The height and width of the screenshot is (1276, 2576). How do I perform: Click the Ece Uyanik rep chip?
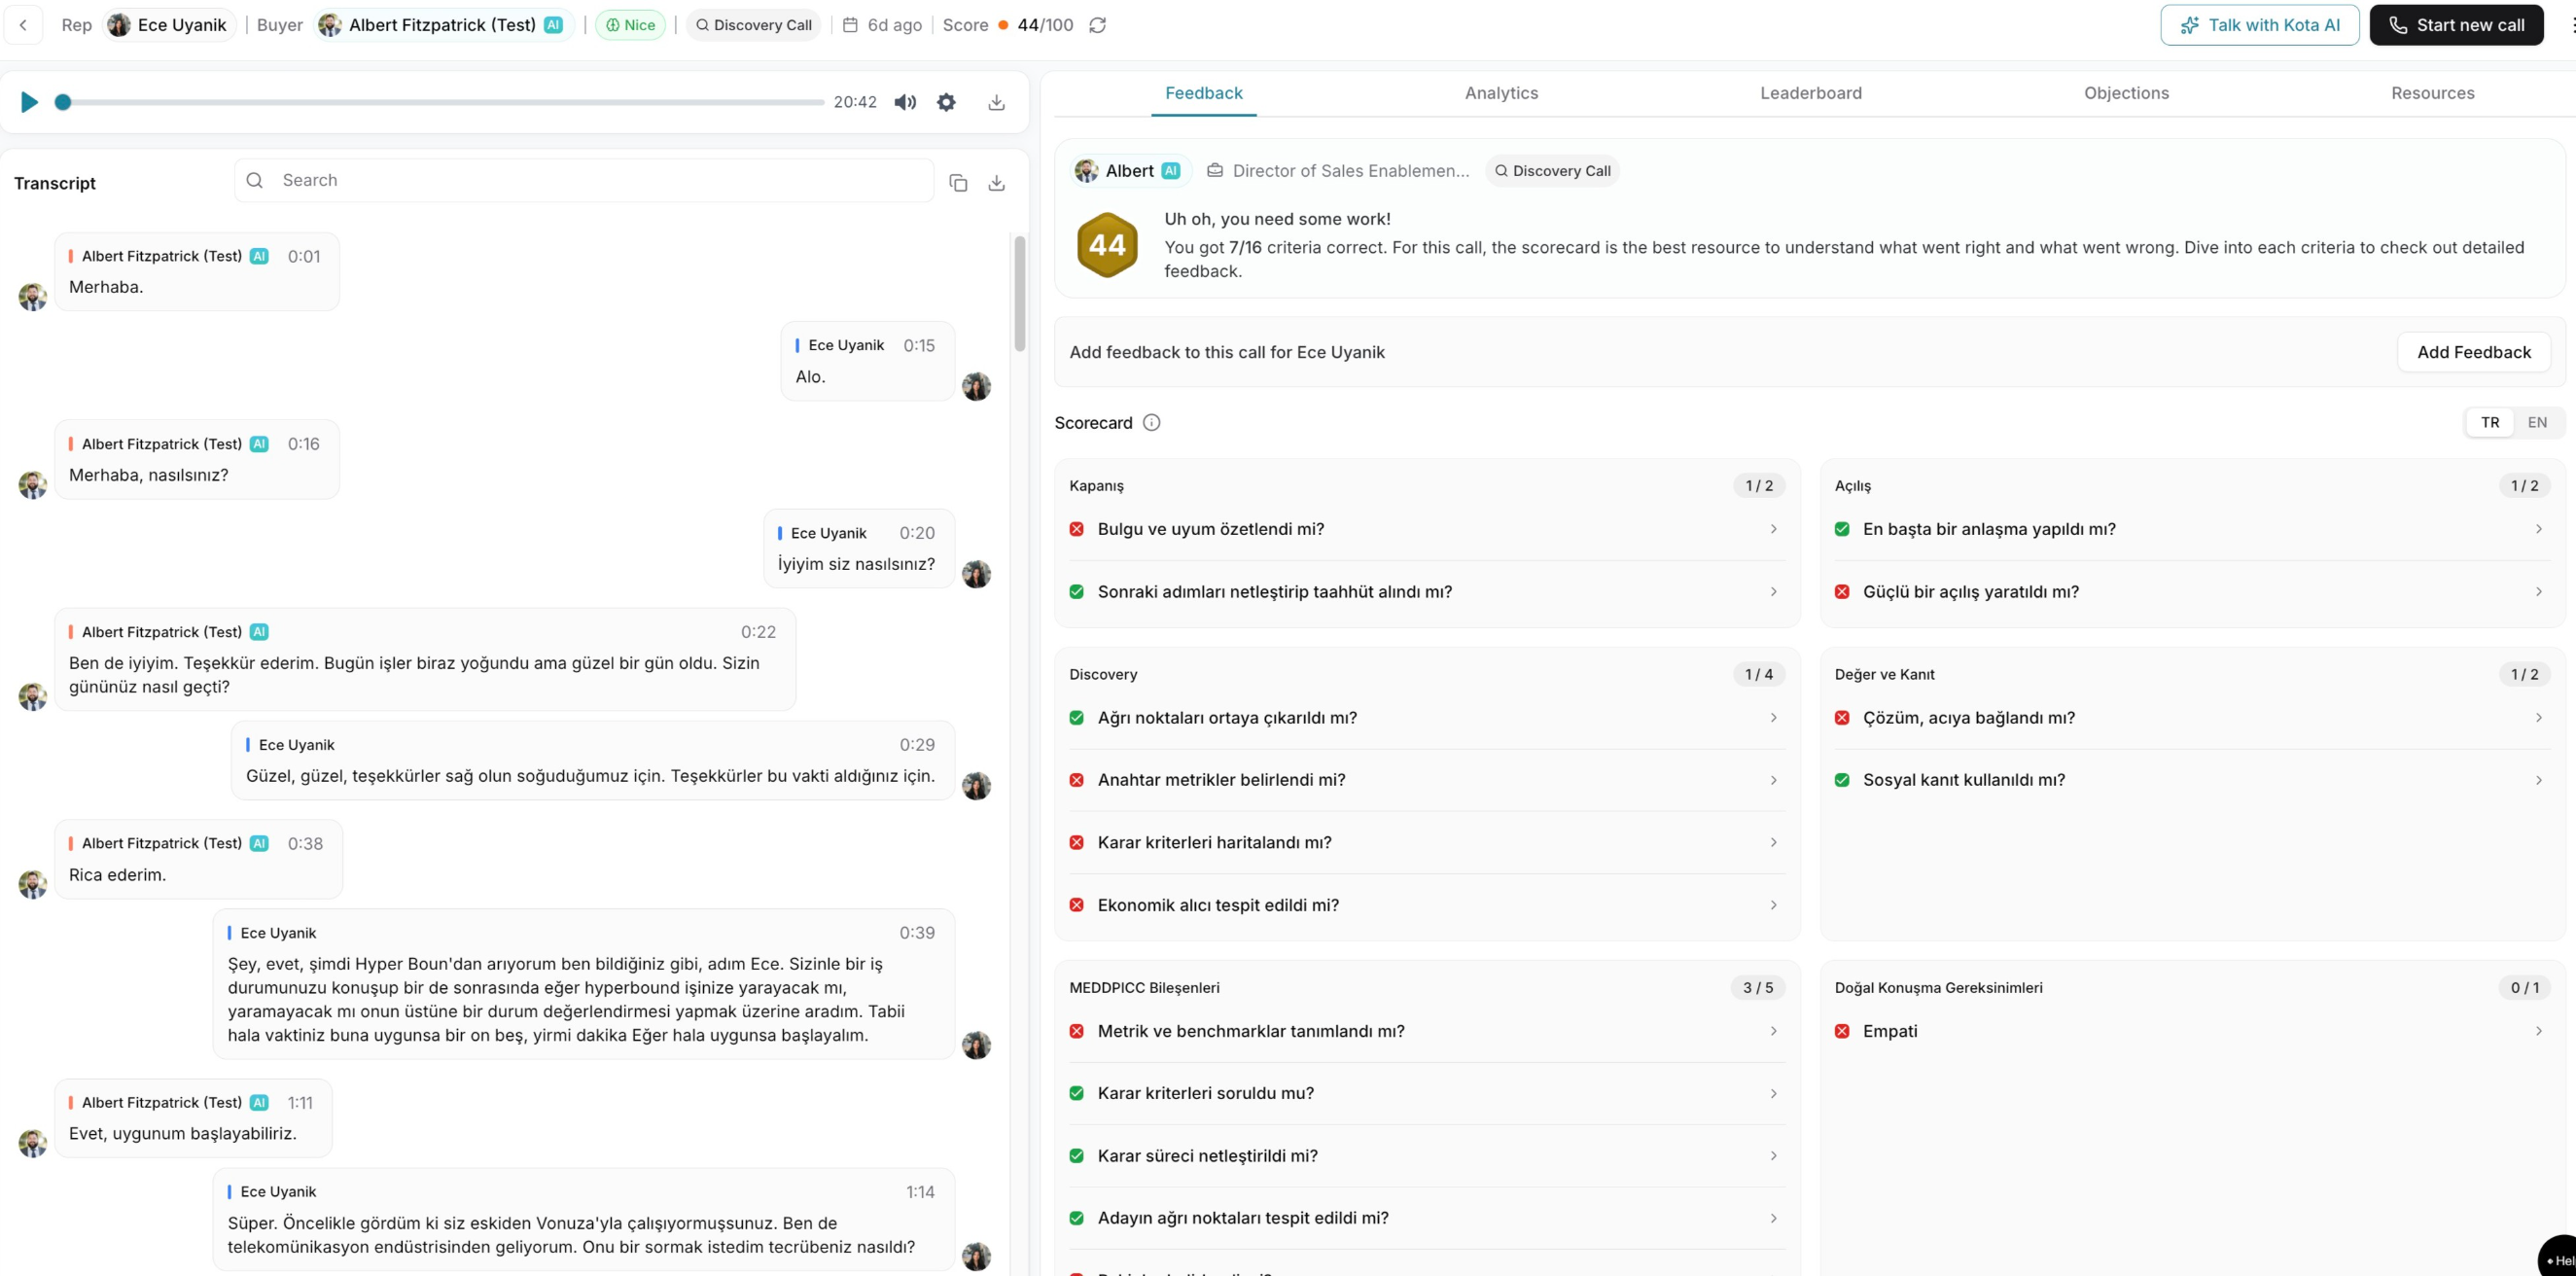[168, 25]
